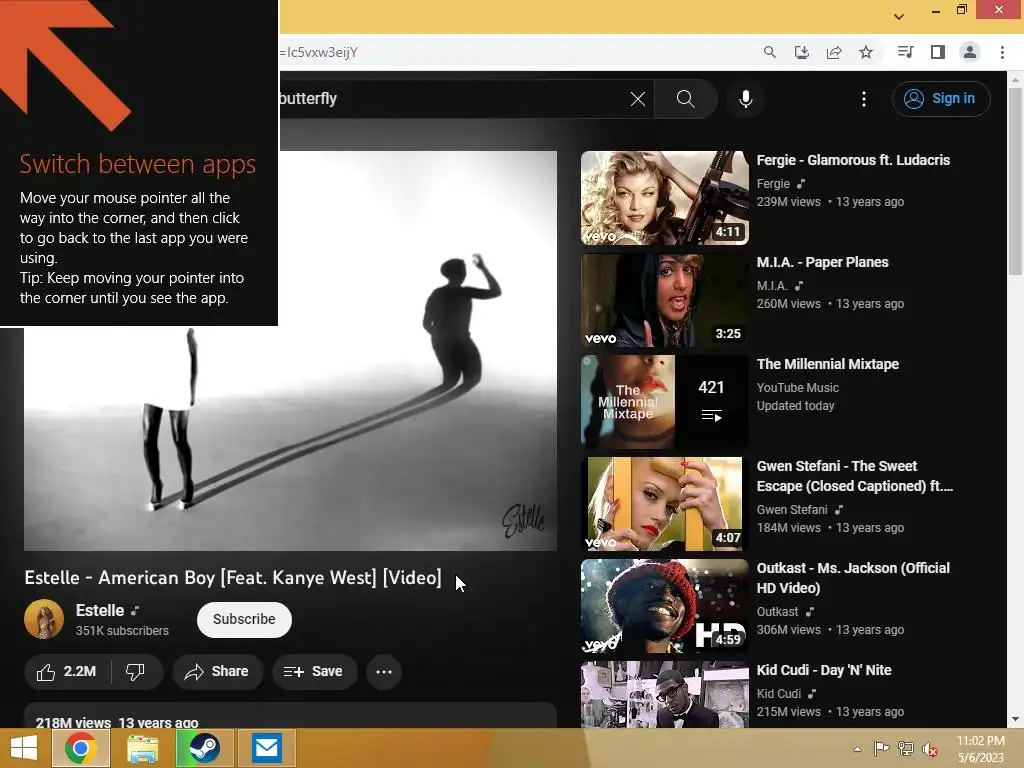Dislike the video with thumbs down
This screenshot has height=768, width=1024.
click(x=135, y=671)
